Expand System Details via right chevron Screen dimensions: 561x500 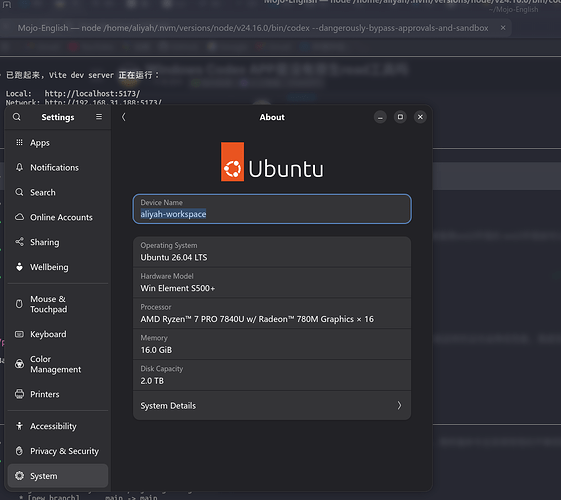click(x=399, y=405)
